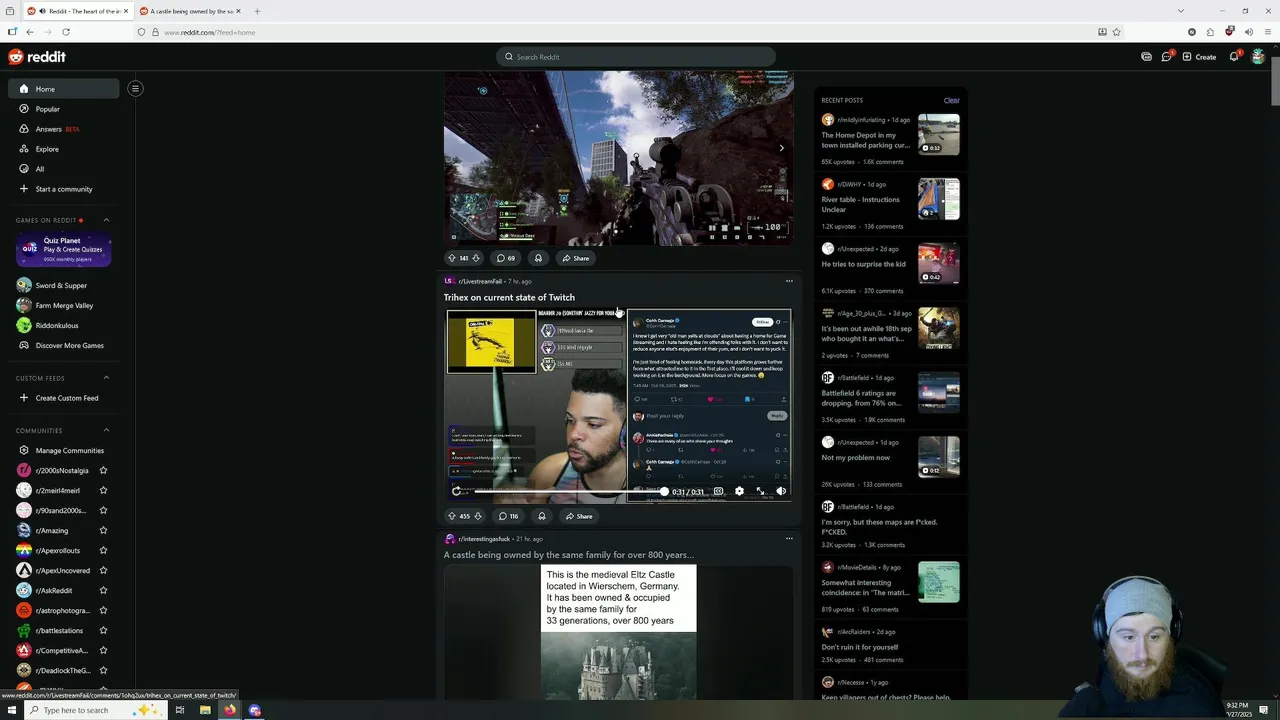Give award to Trihex post
Image resolution: width=1280 pixels, height=720 pixels.
pos(541,516)
